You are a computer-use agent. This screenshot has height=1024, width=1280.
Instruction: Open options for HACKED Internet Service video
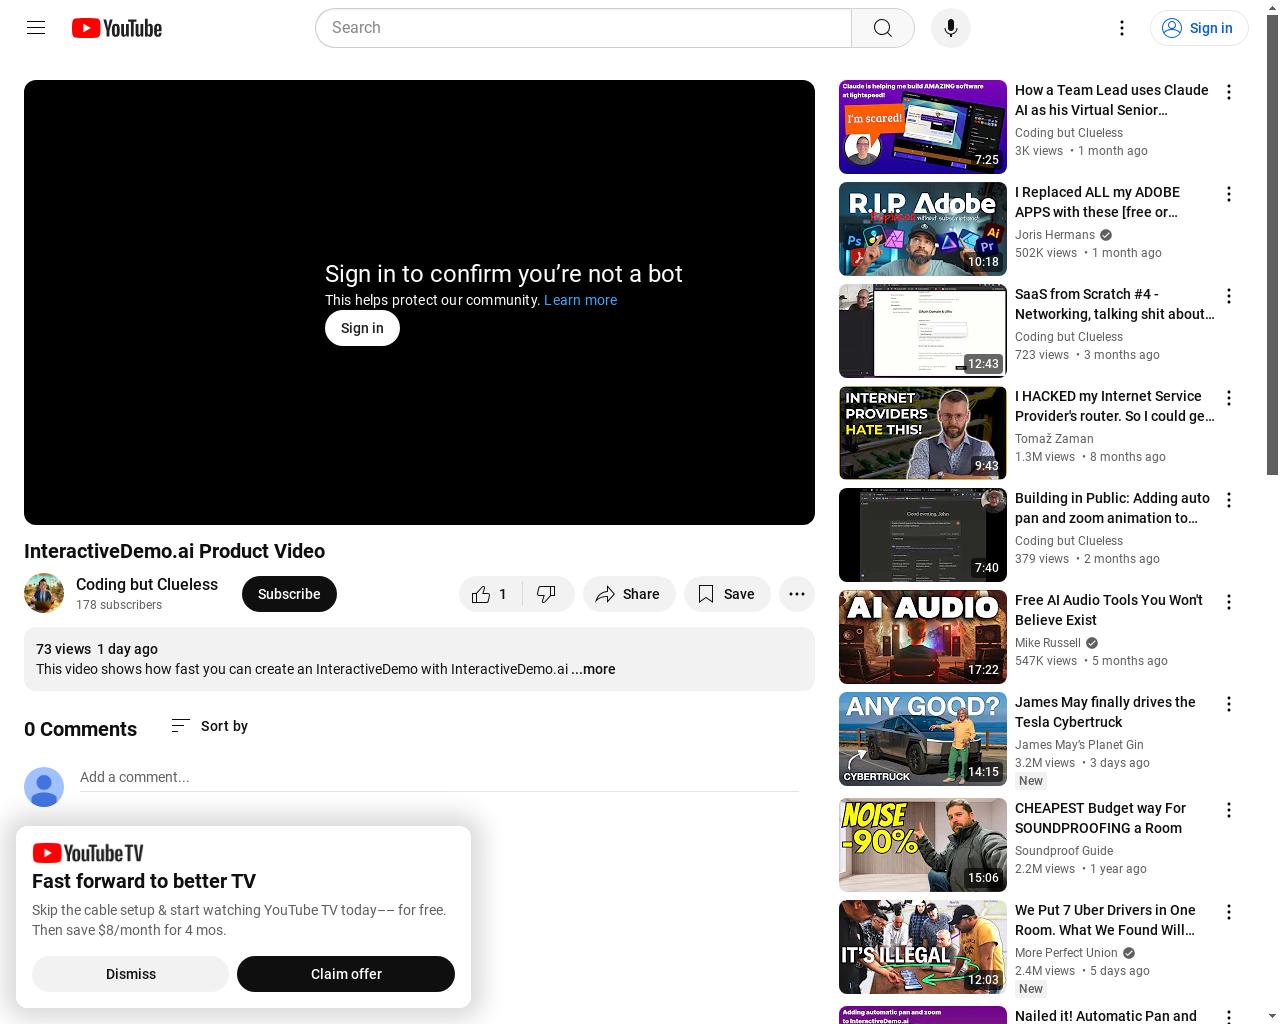[1229, 398]
